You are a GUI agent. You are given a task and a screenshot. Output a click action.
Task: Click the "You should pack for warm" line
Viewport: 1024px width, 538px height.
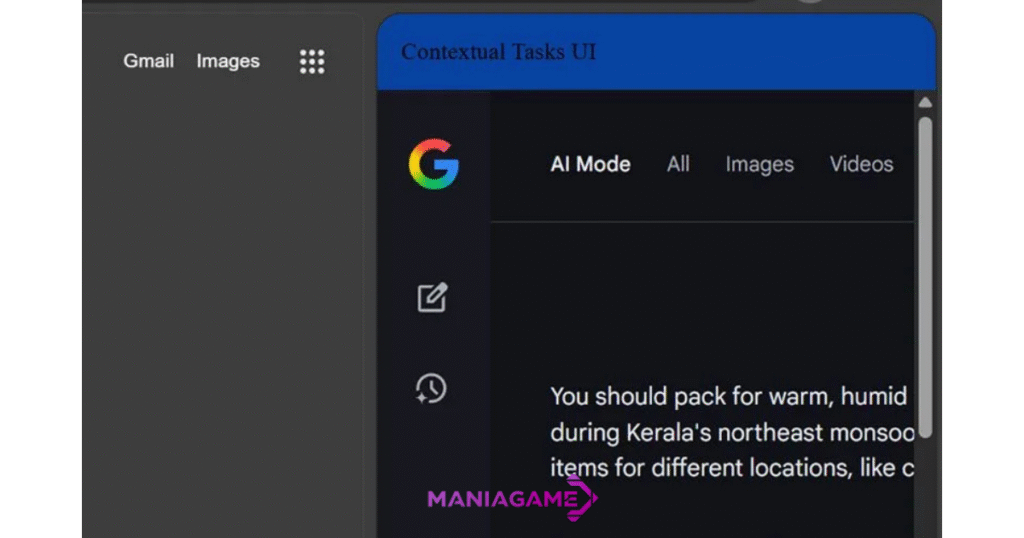[x=728, y=396]
